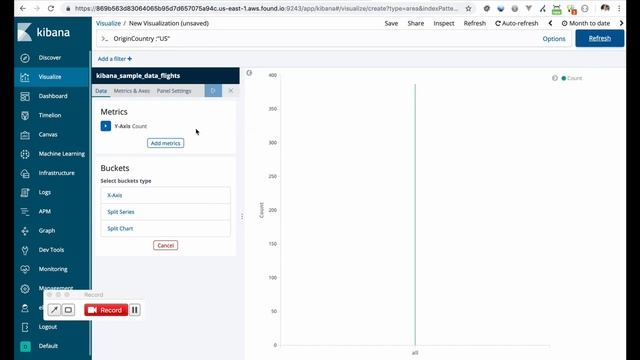Select the arrow annotation tool in Record window

[x=54, y=310]
